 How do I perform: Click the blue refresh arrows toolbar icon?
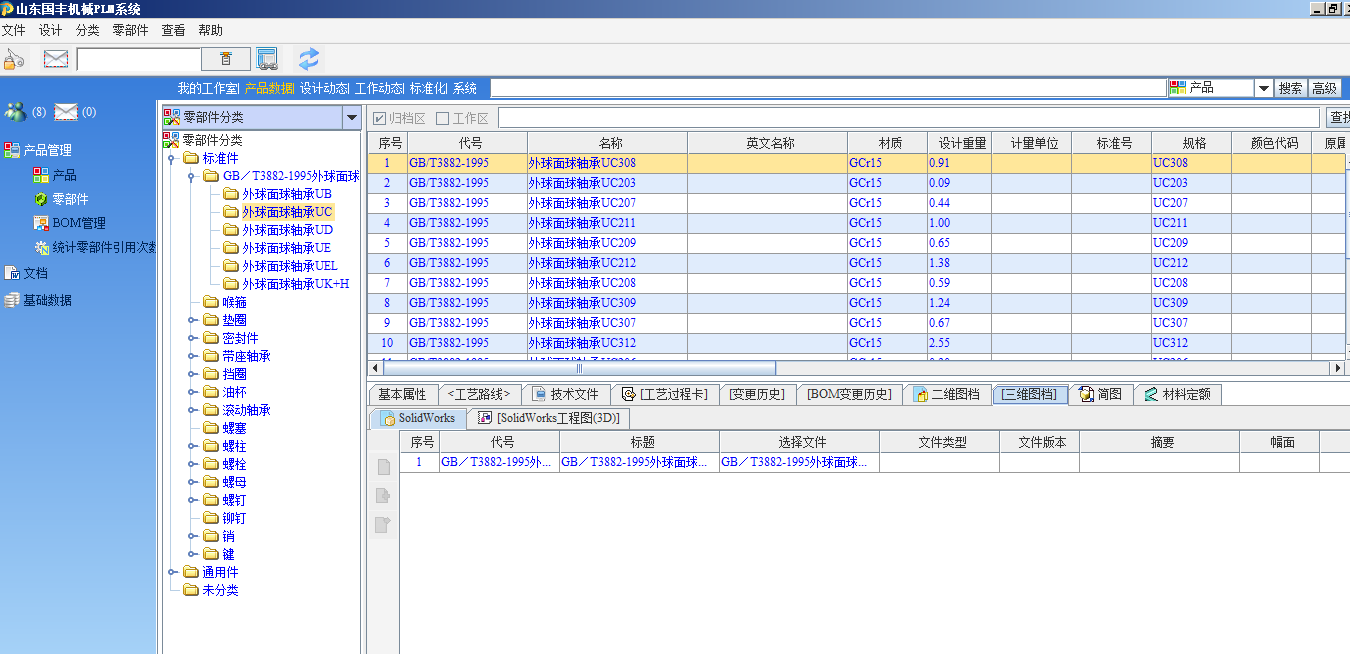click(x=309, y=59)
